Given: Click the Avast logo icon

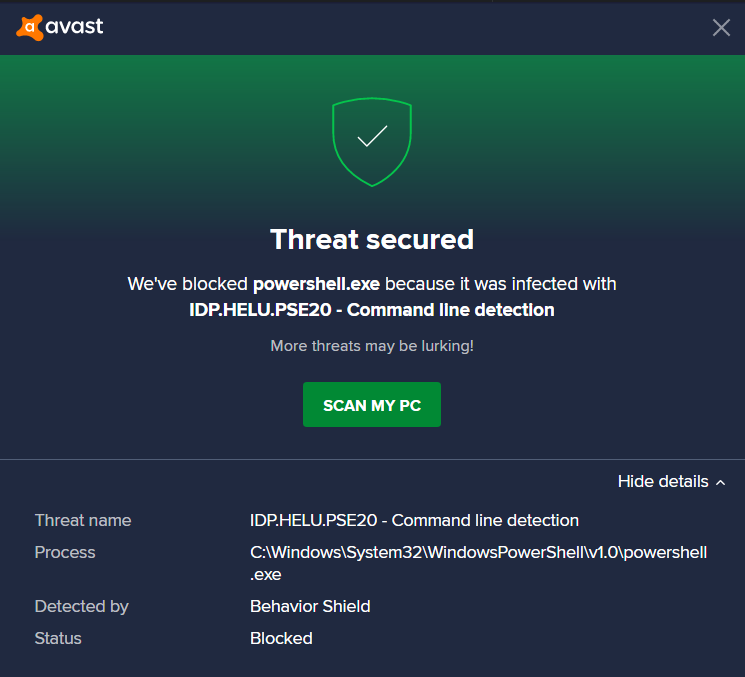Looking at the screenshot, I should pos(29,27).
